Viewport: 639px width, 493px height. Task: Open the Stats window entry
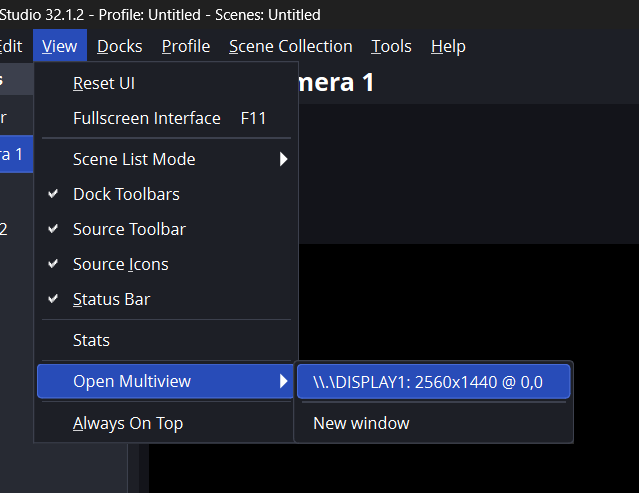(x=167, y=340)
